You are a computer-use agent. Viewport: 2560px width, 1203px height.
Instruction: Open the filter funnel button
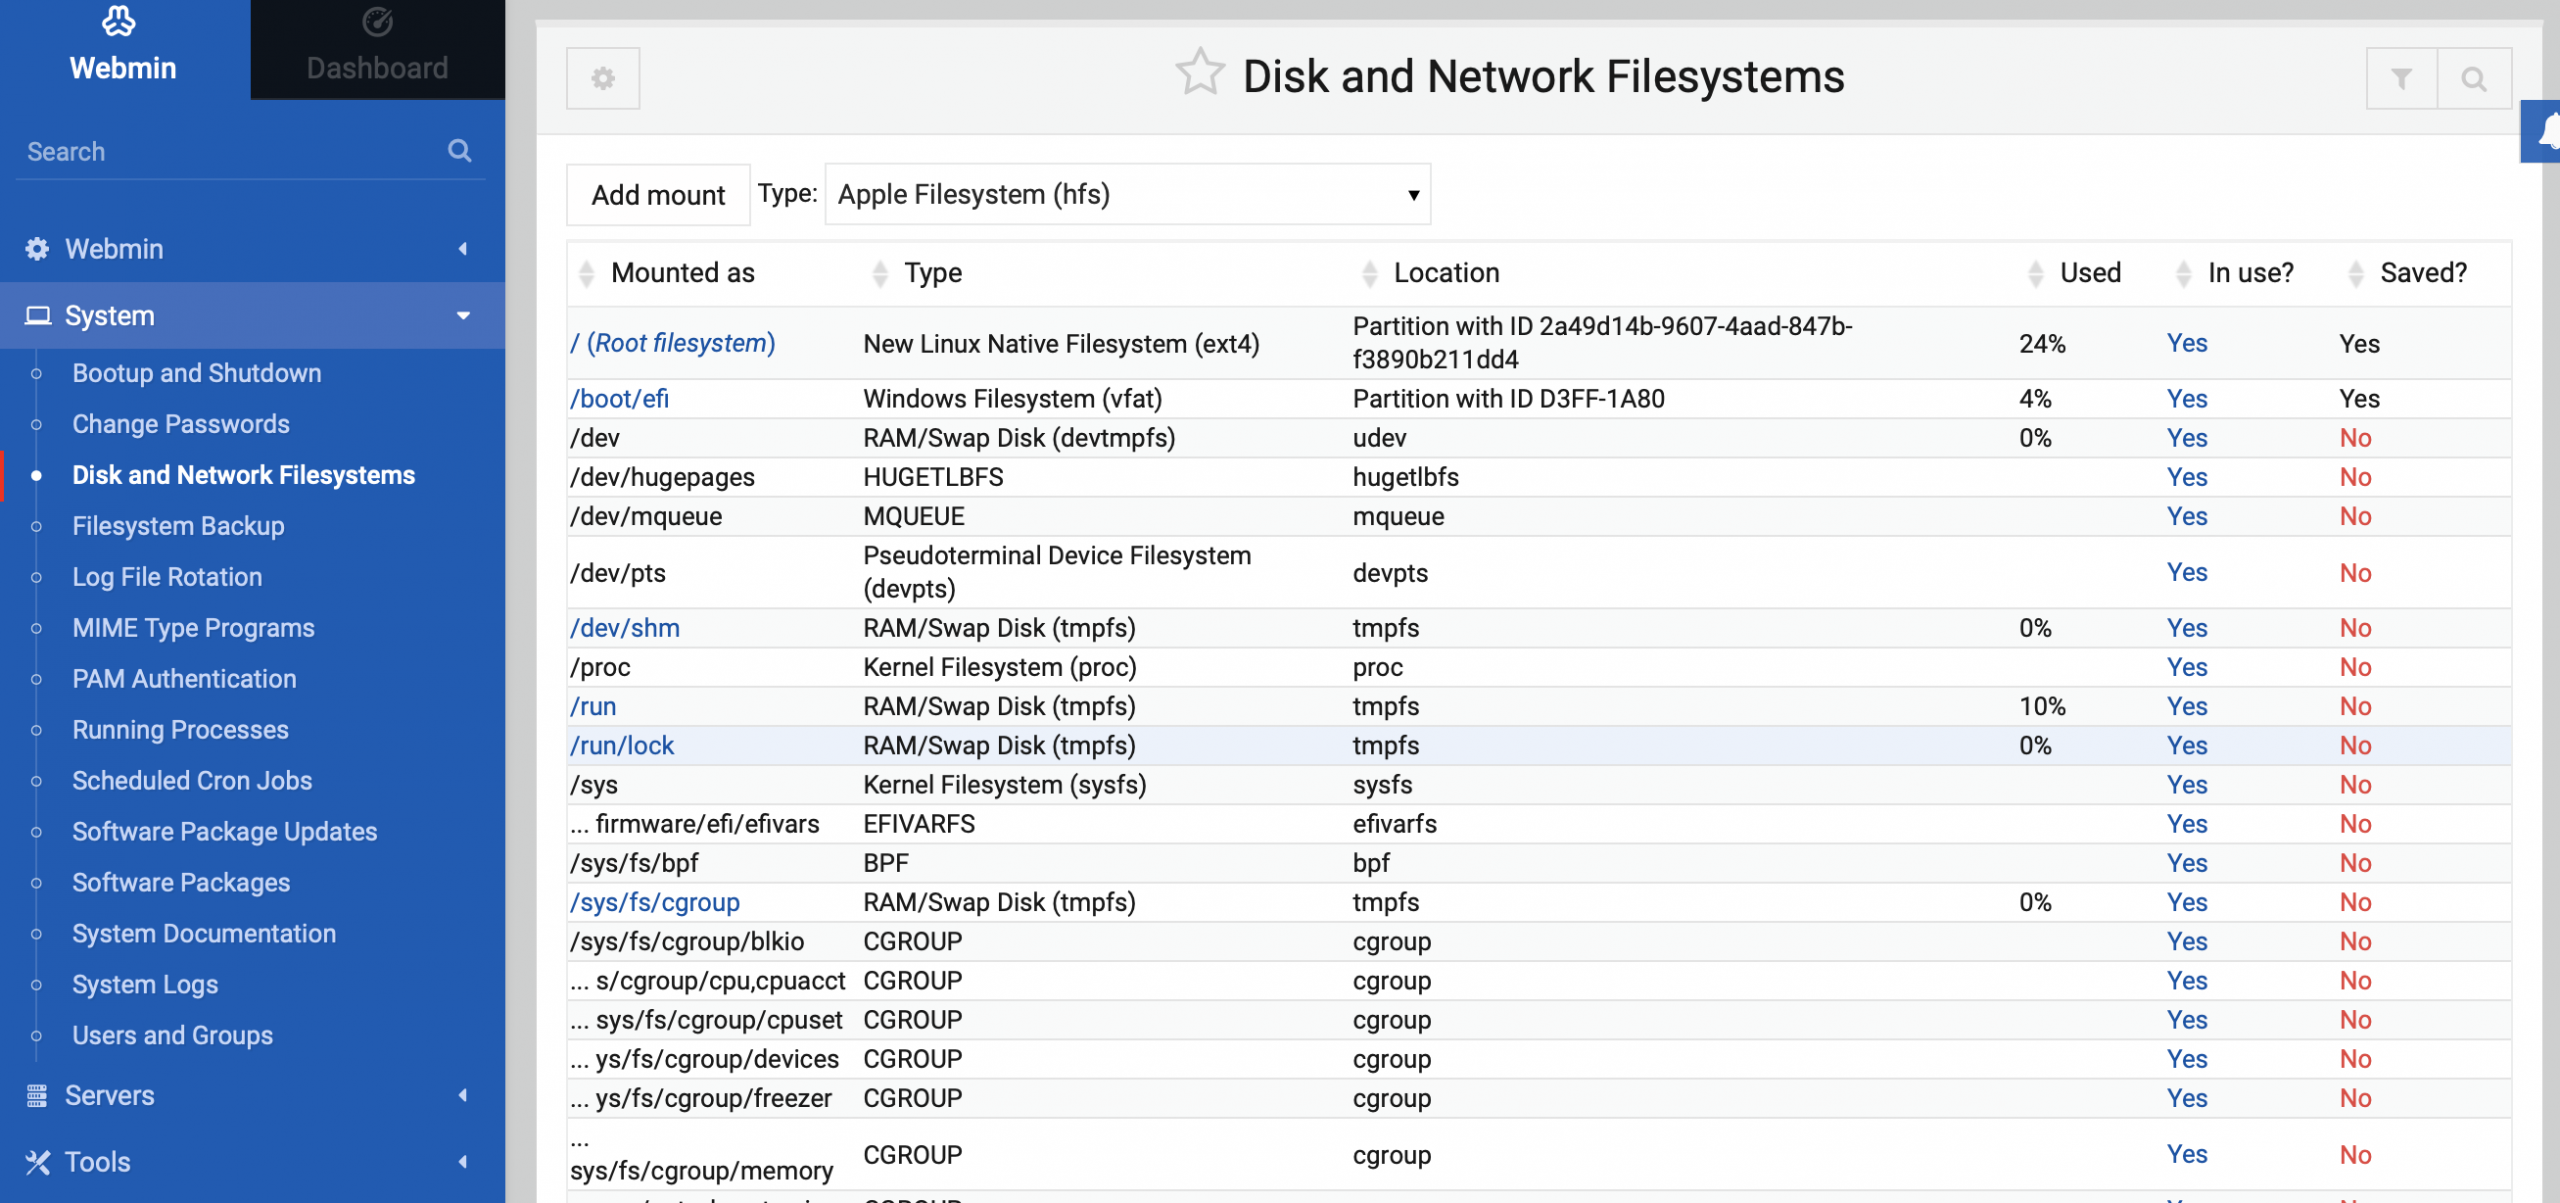click(2401, 78)
